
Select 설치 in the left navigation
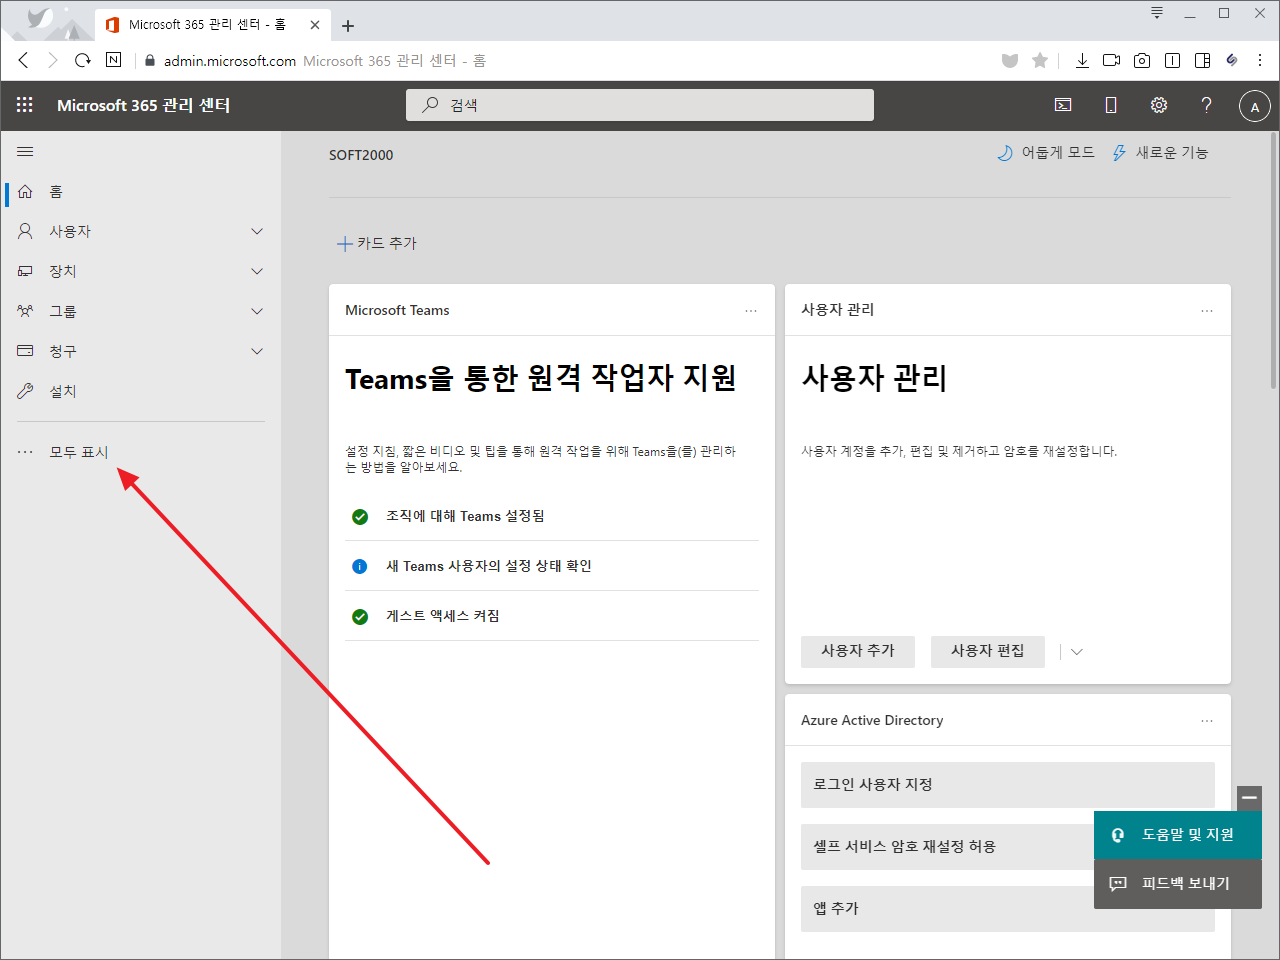pyautogui.click(x=63, y=391)
